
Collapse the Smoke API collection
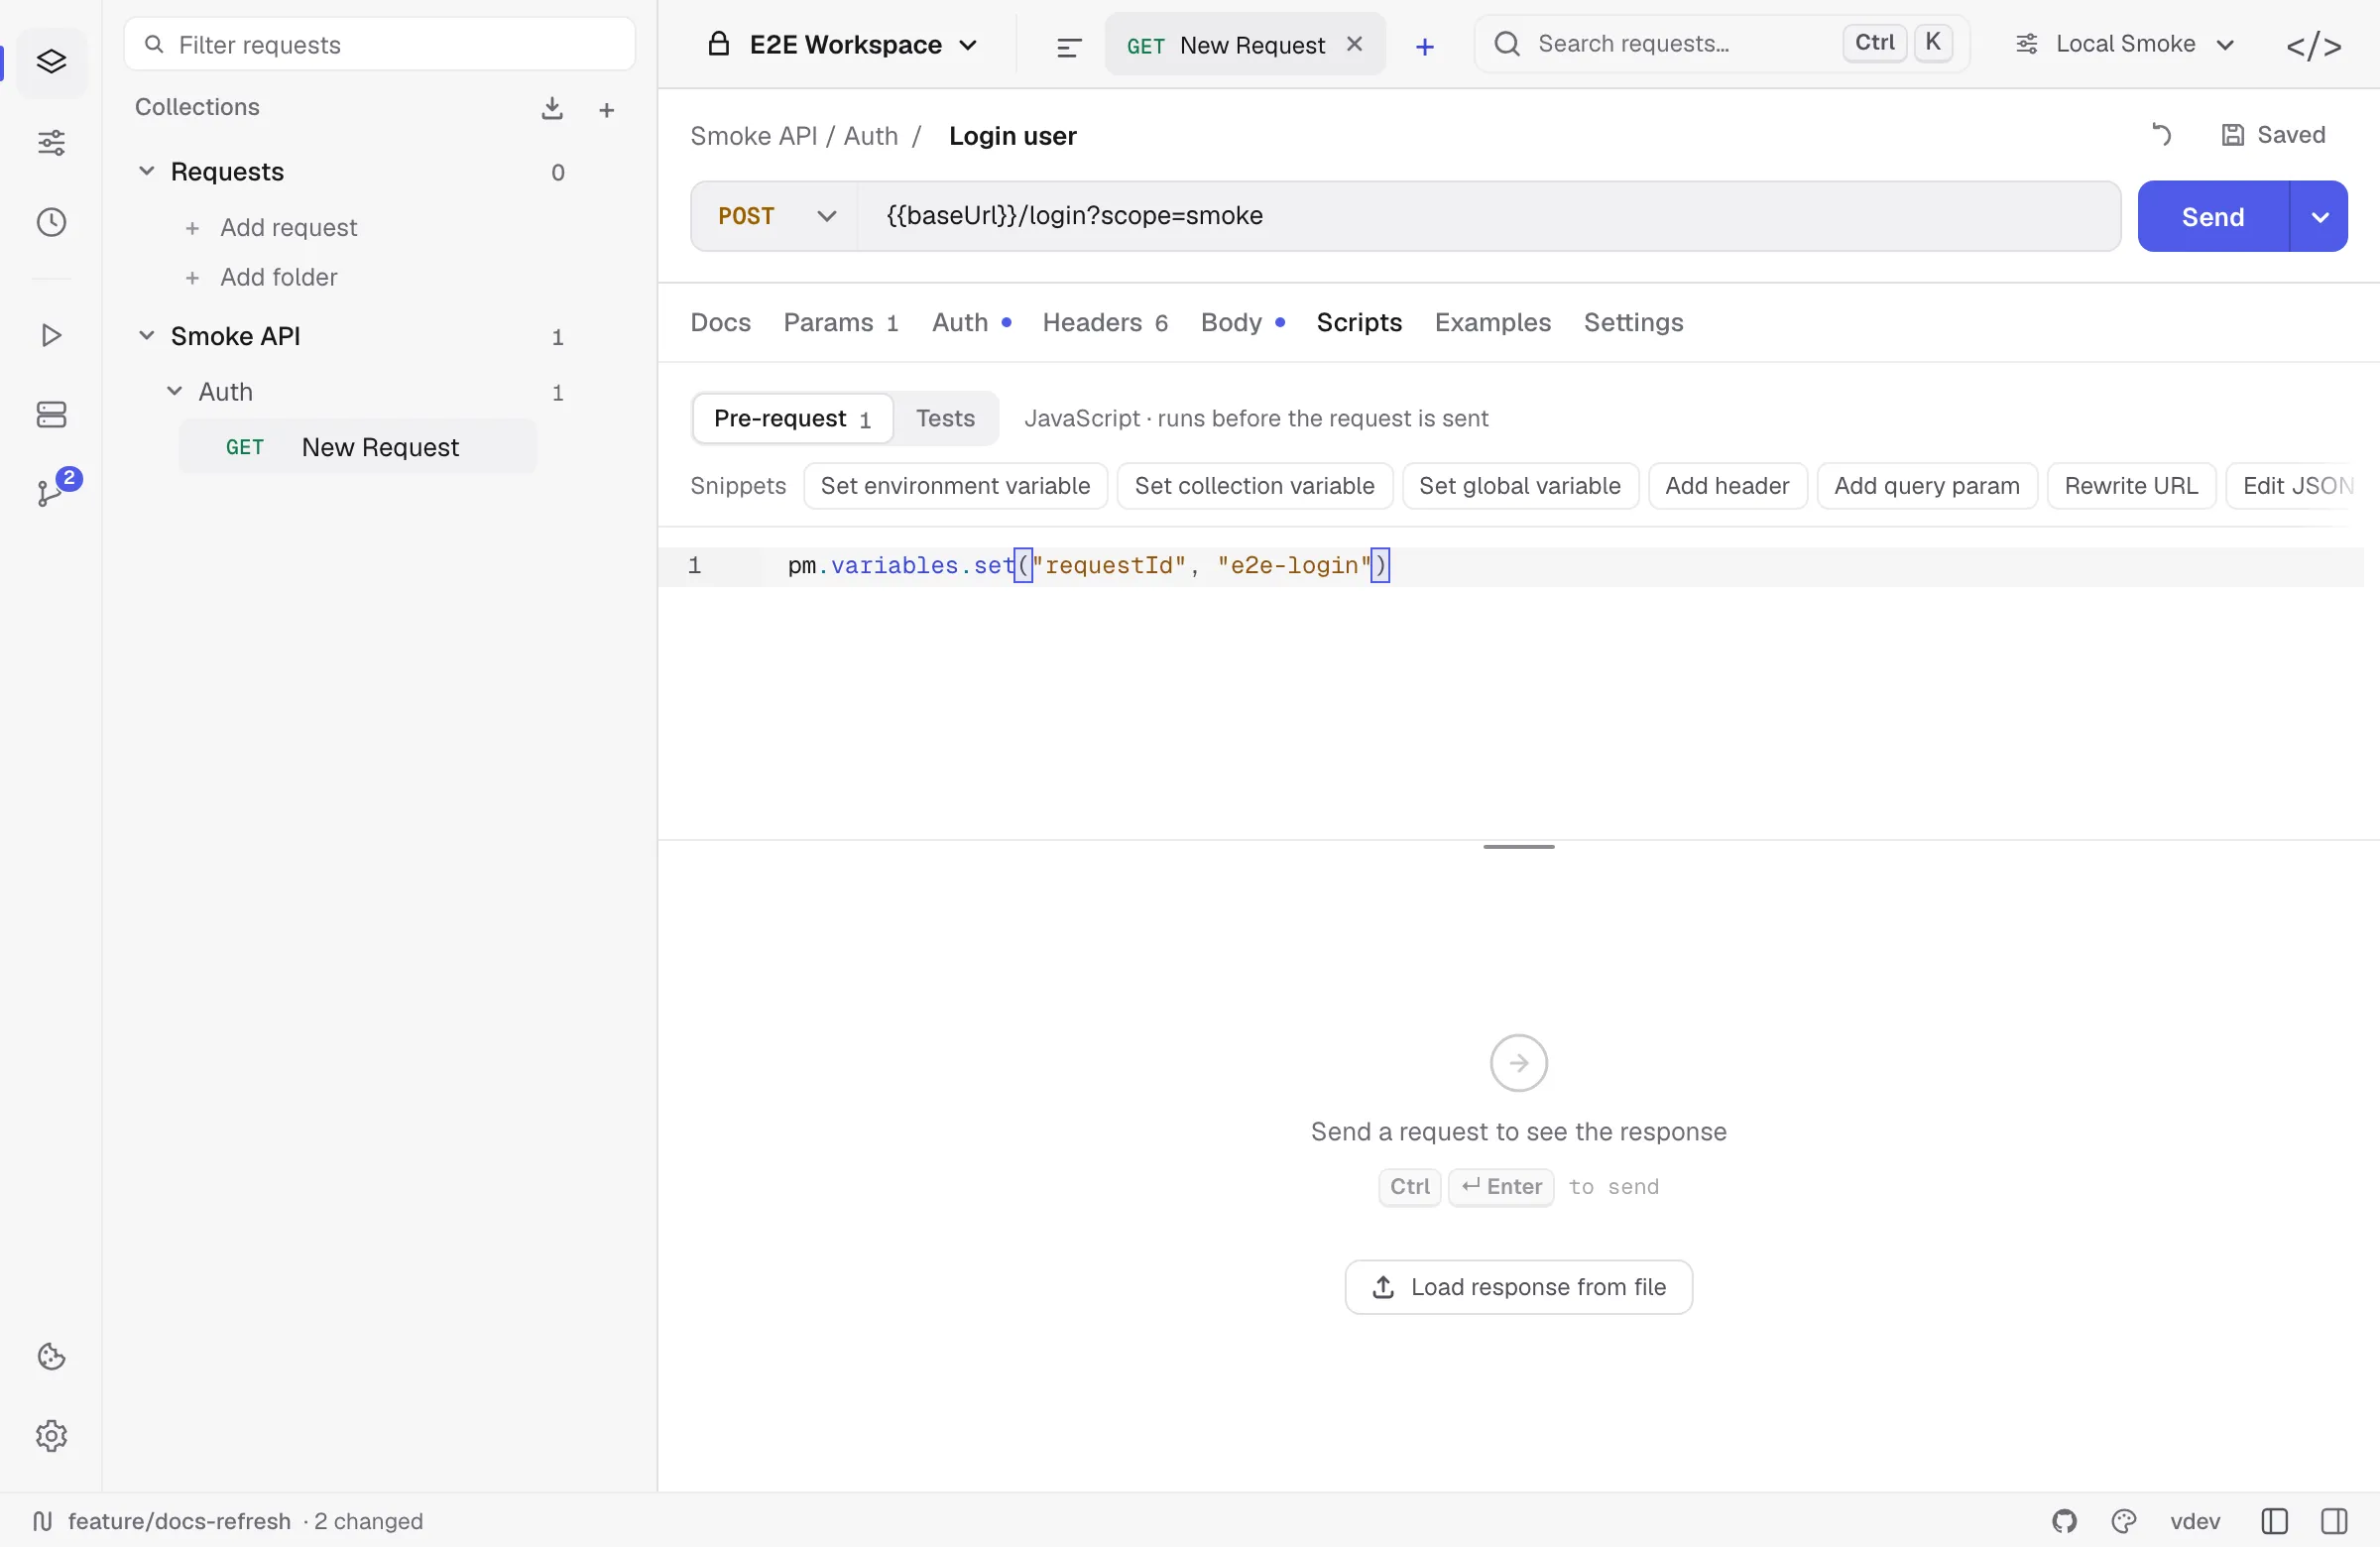tap(146, 335)
